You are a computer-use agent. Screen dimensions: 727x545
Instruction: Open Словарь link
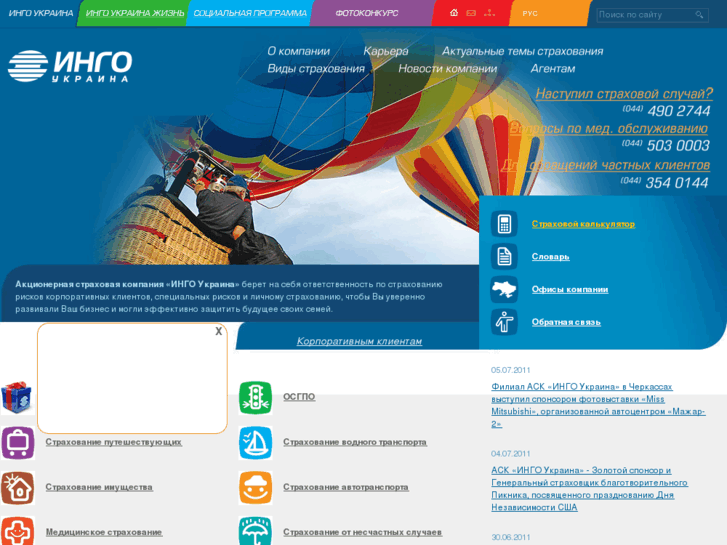tap(550, 256)
